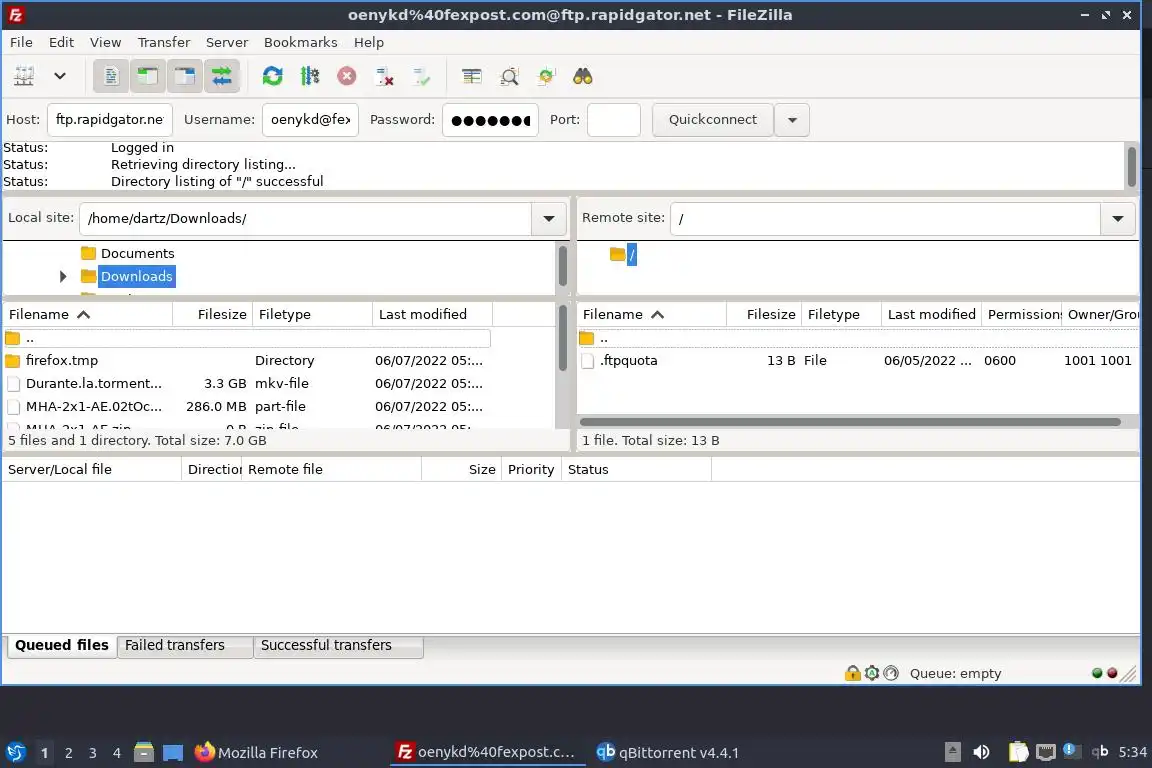Select MHA-2x1-AE.02tOc part-file

tap(247, 406)
